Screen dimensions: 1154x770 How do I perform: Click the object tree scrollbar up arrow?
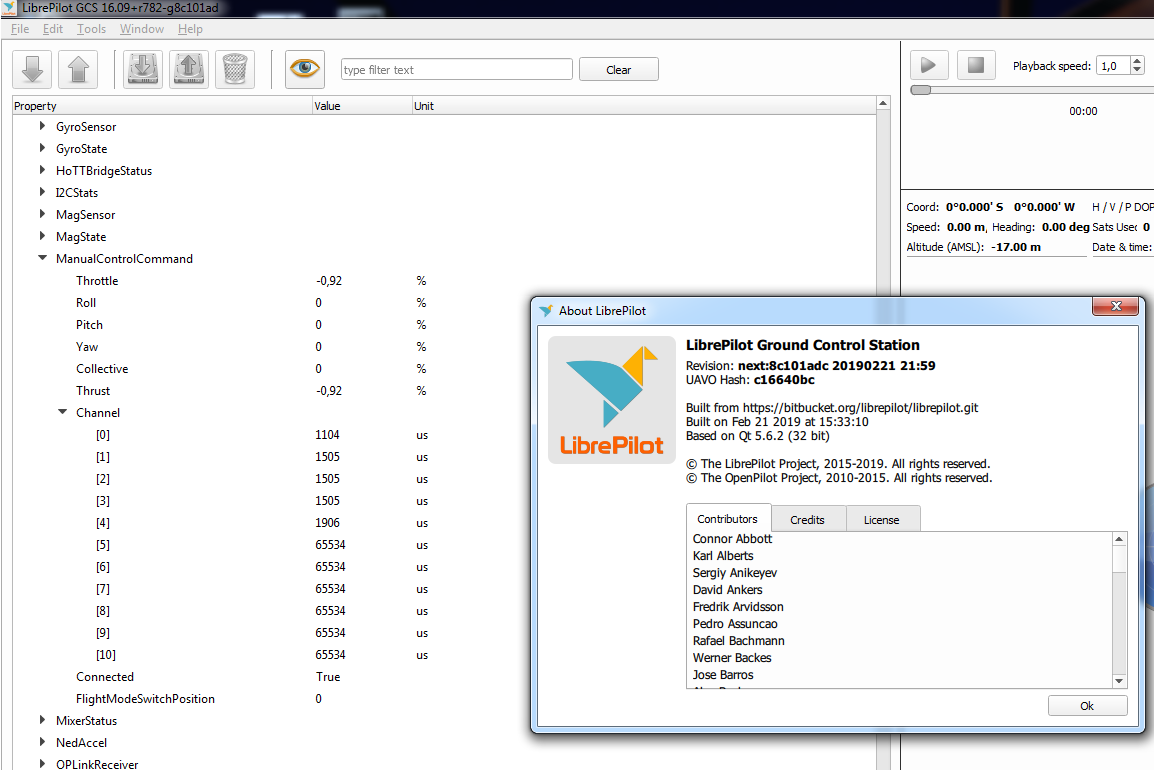point(883,104)
